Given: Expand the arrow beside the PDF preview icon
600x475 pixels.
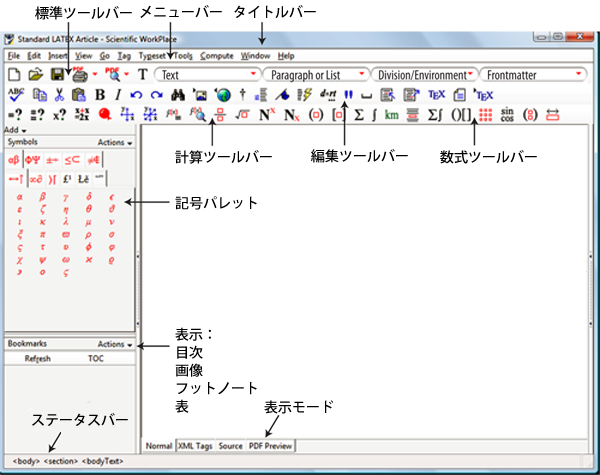Looking at the screenshot, I should pyautogui.click(x=126, y=74).
